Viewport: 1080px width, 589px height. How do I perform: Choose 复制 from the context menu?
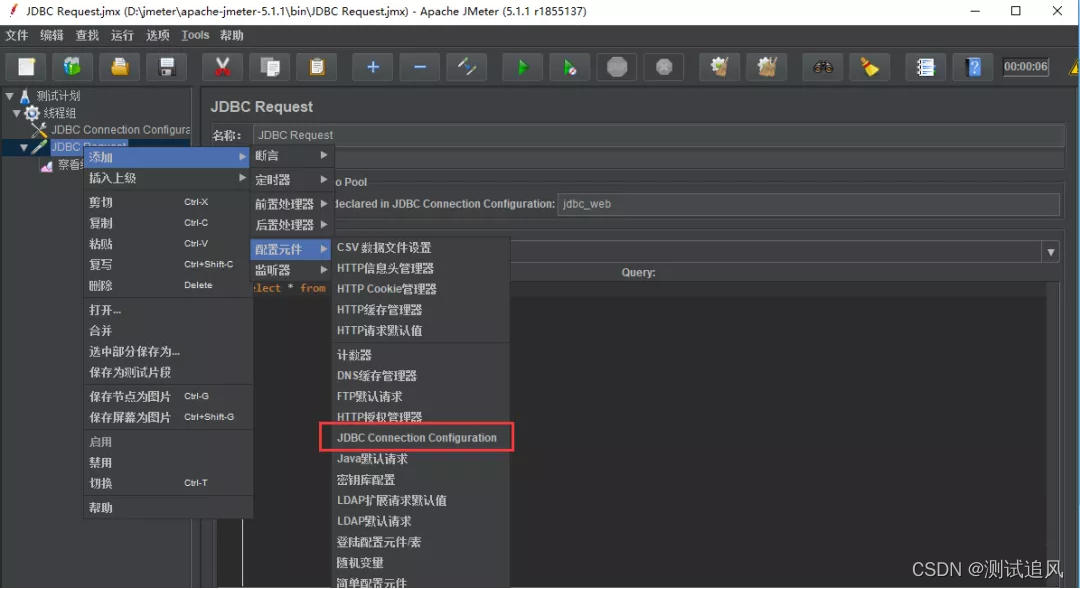[167, 223]
